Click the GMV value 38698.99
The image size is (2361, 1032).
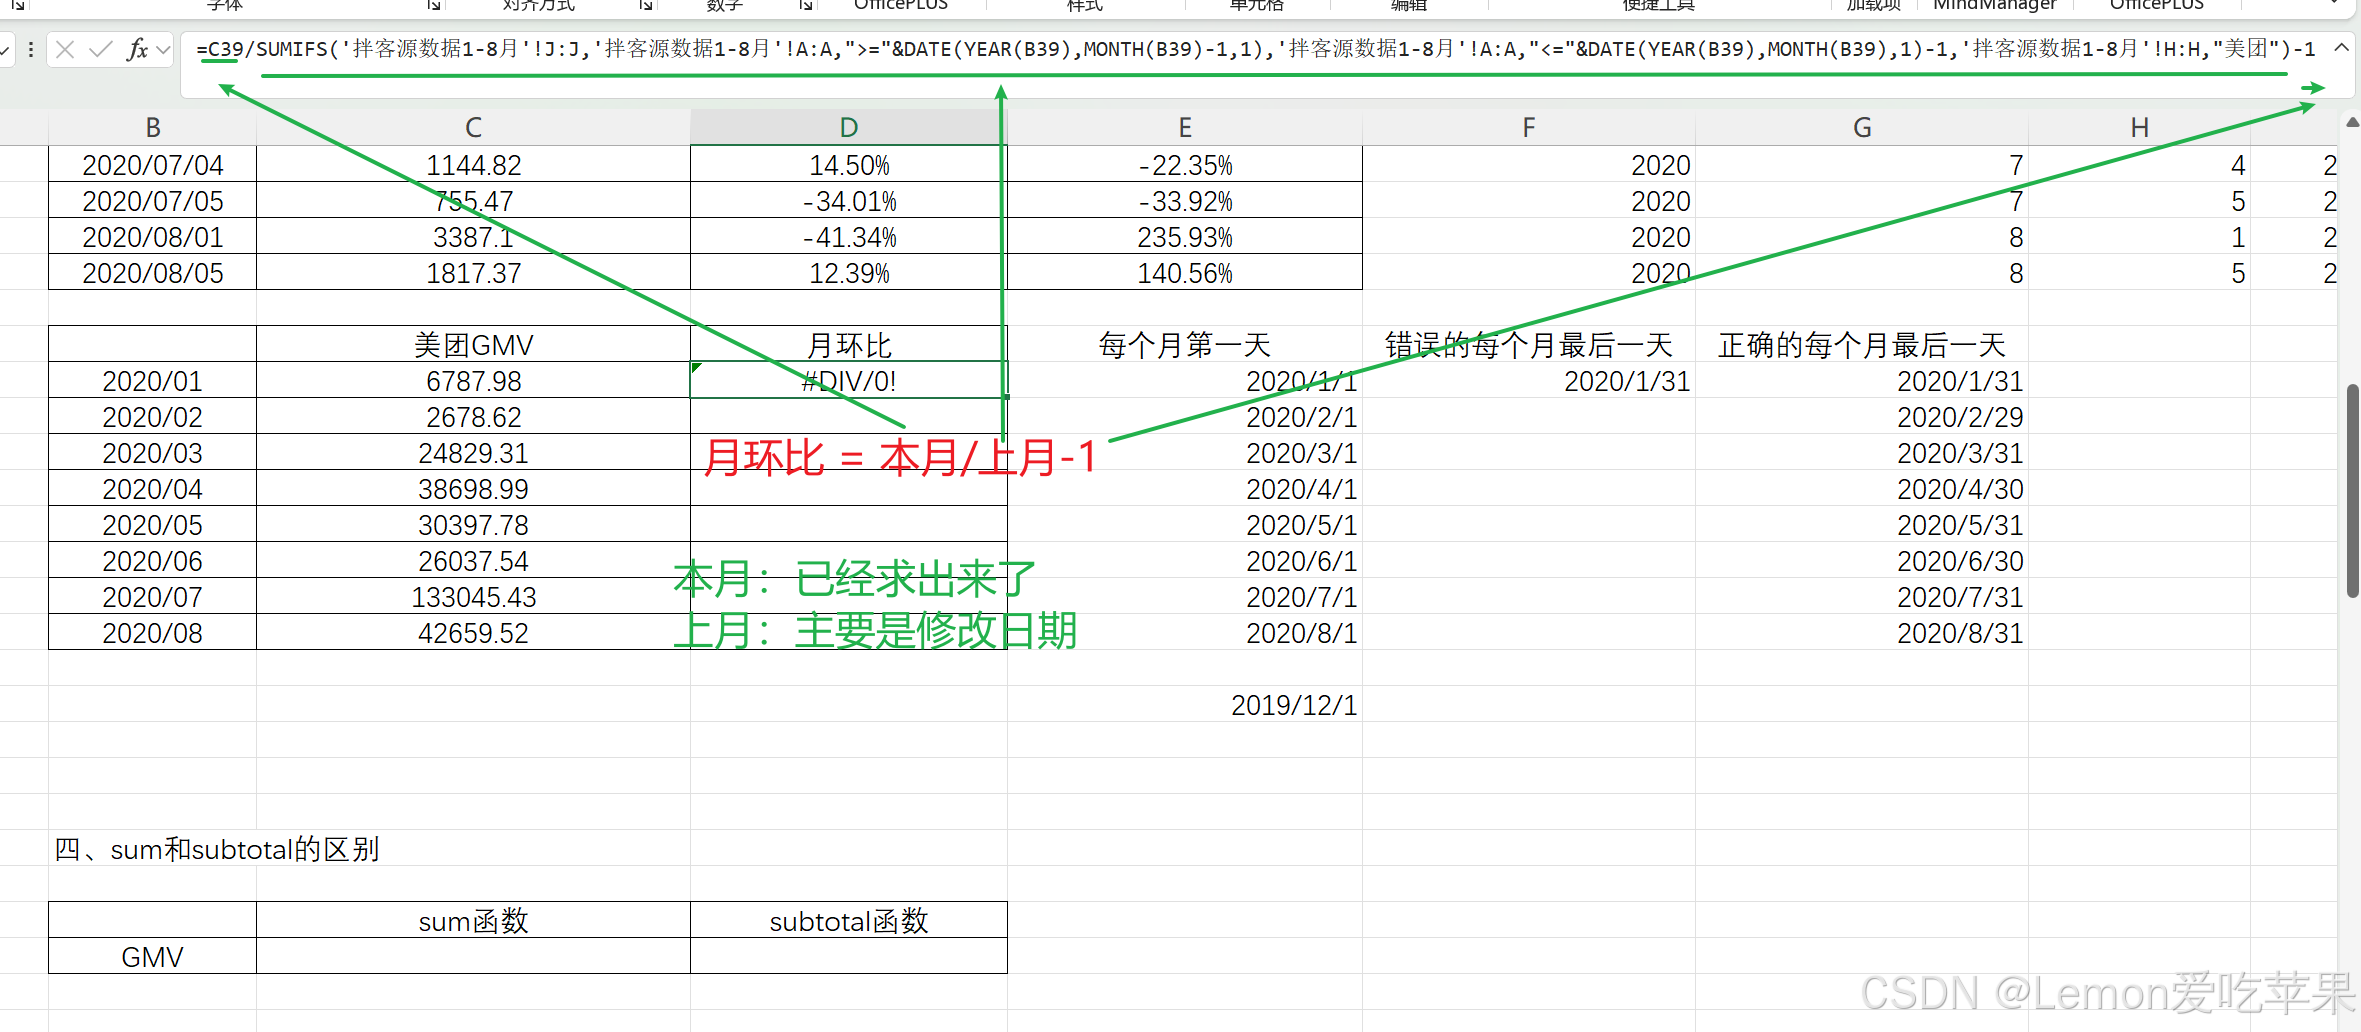click(473, 488)
